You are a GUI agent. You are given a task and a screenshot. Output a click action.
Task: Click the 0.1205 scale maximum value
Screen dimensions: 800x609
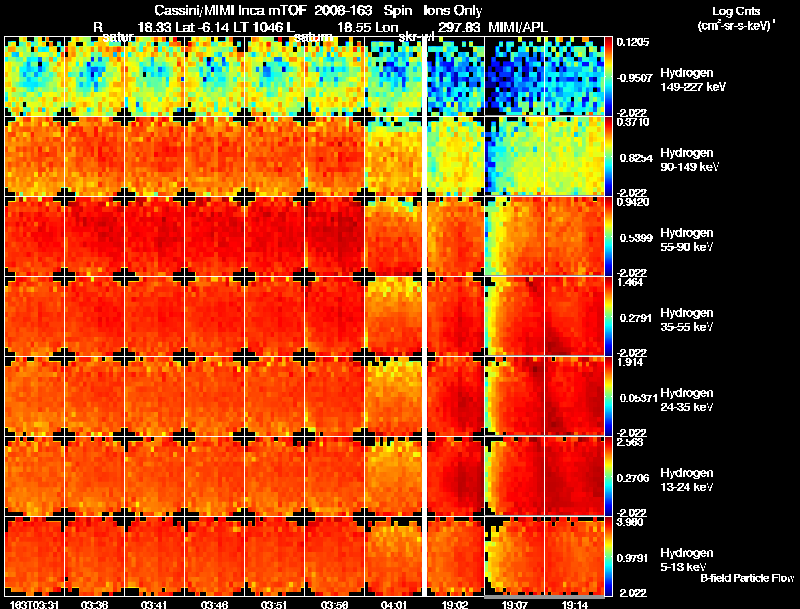pyautogui.click(x=633, y=42)
